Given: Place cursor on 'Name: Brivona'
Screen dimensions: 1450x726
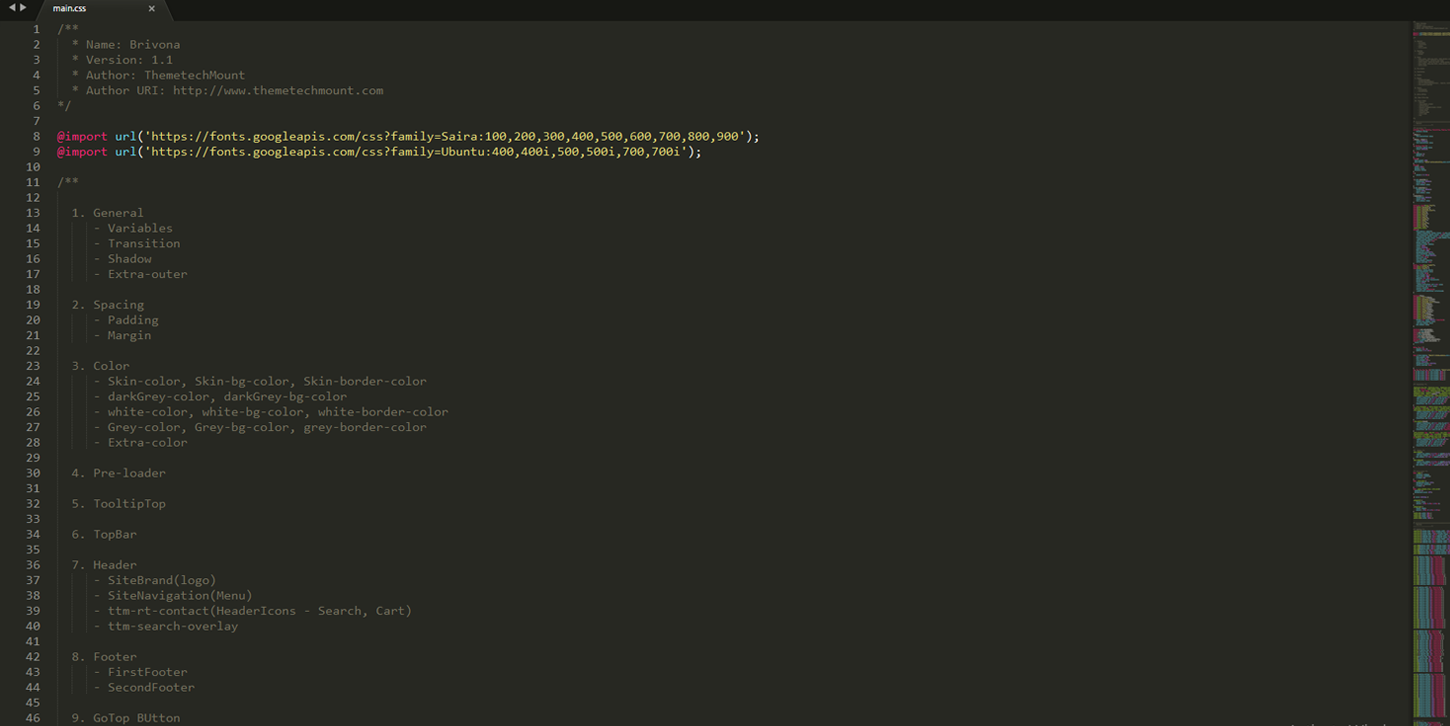Looking at the screenshot, I should click(133, 44).
